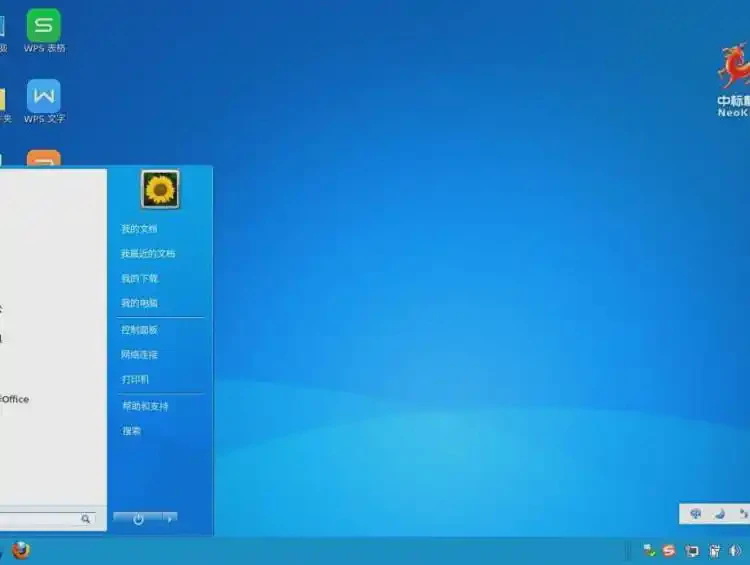The image size is (750, 565).
Task: Click the monitor display tray icon
Action: tap(692, 551)
